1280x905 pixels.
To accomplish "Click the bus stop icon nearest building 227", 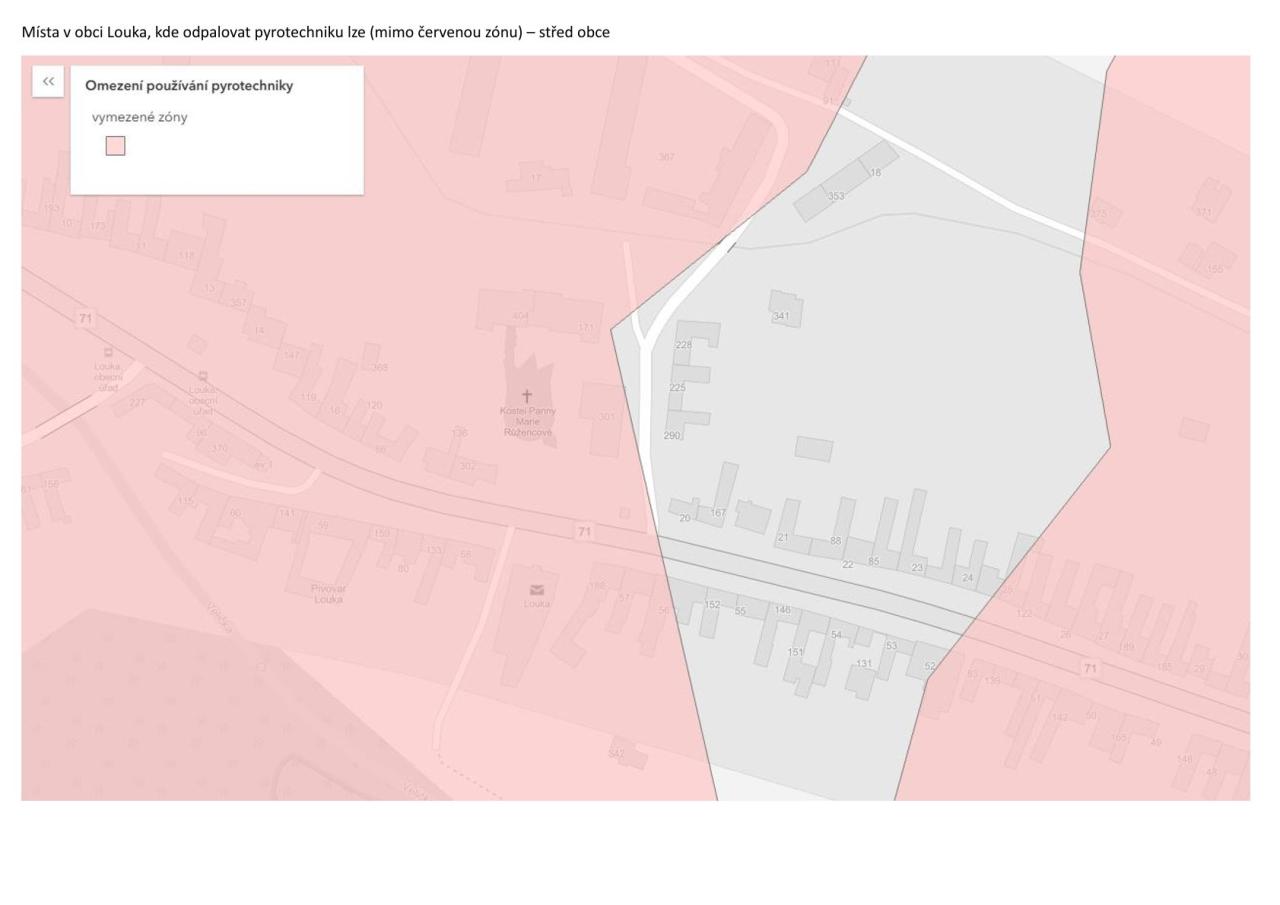I will 108,352.
